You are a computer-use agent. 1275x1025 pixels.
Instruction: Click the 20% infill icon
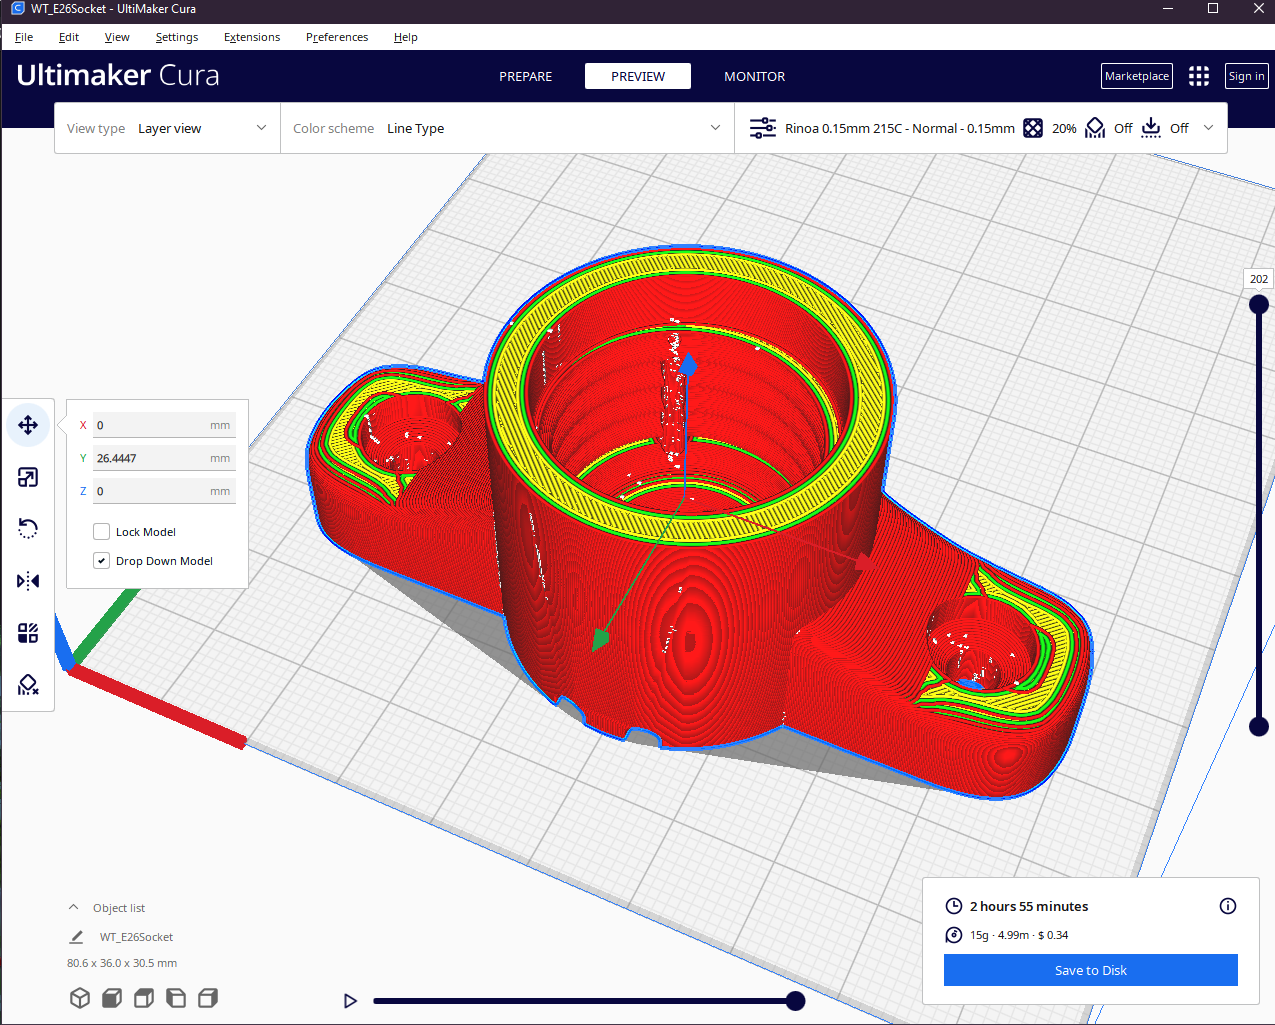tap(1033, 128)
